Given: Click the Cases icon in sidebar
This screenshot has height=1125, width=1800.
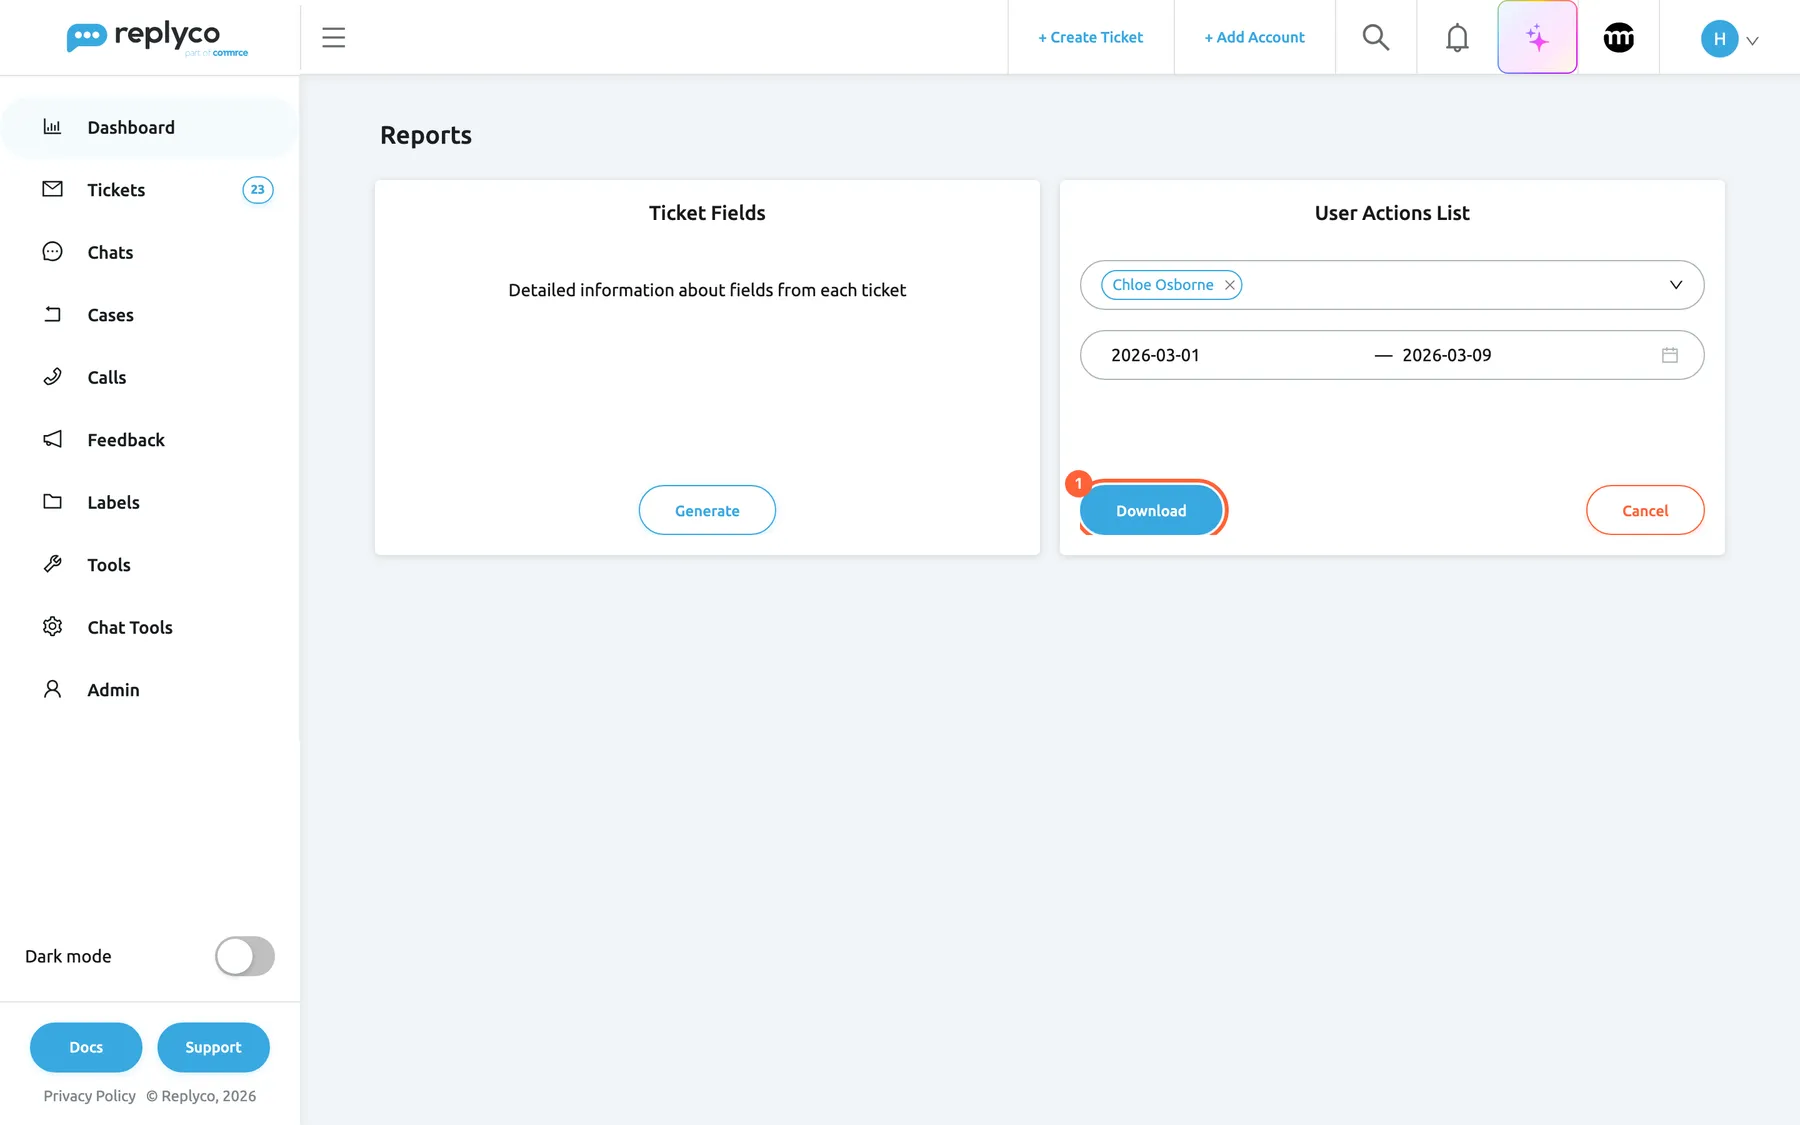Looking at the screenshot, I should click(52, 314).
